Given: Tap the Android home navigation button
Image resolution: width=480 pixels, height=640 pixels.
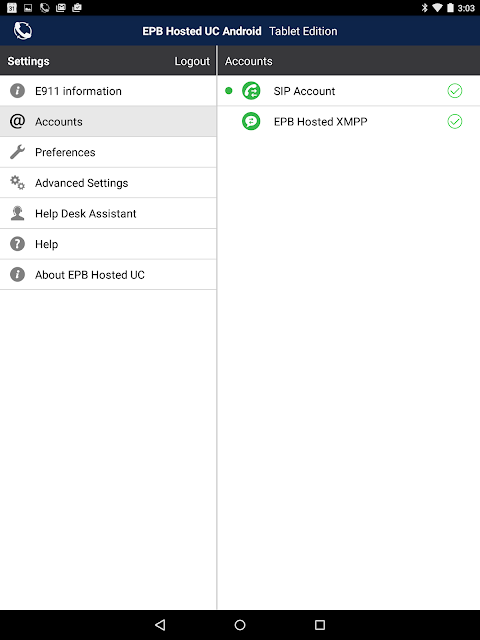Looking at the screenshot, I should pyautogui.click(x=240, y=624).
